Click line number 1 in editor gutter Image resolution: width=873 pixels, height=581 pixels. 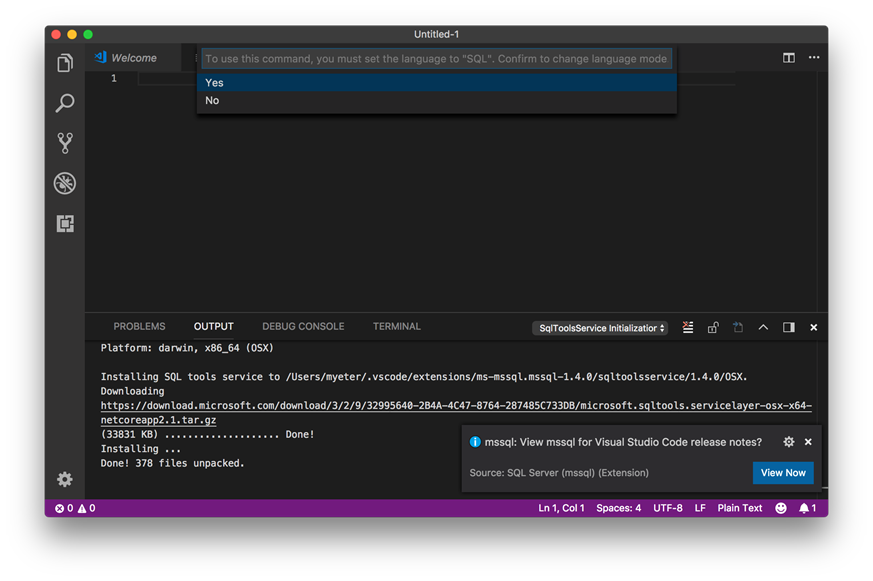pyautogui.click(x=114, y=78)
